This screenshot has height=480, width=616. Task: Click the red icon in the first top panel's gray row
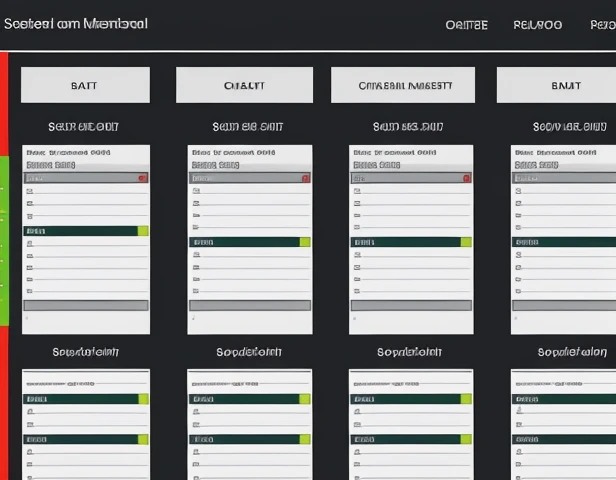[142, 177]
